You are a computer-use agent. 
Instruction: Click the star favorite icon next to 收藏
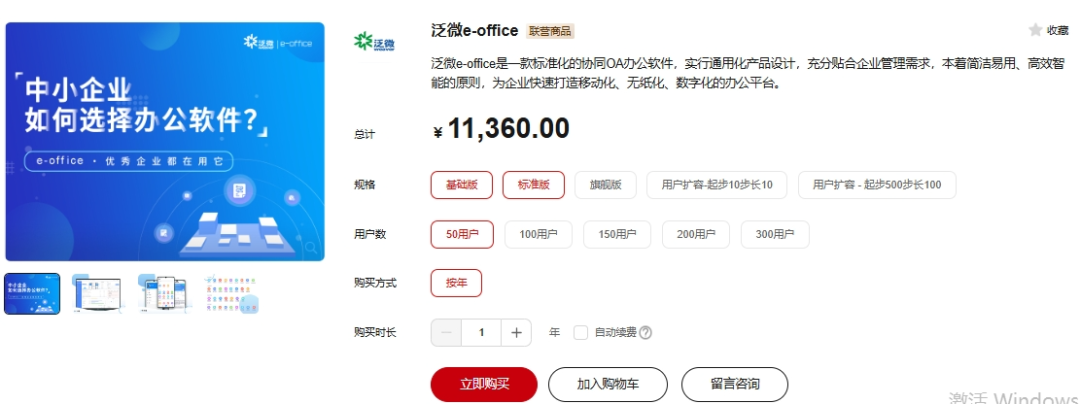pyautogui.click(x=1035, y=30)
